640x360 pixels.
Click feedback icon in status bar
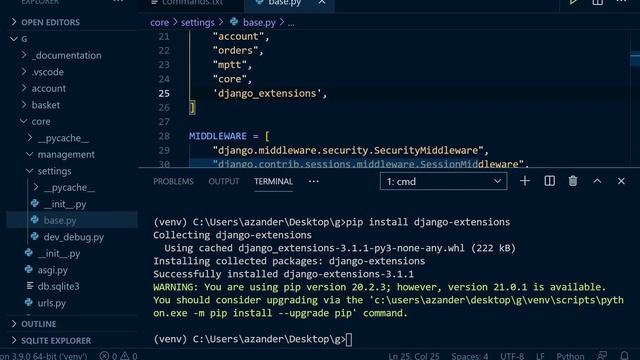pyautogui.click(x=602, y=356)
